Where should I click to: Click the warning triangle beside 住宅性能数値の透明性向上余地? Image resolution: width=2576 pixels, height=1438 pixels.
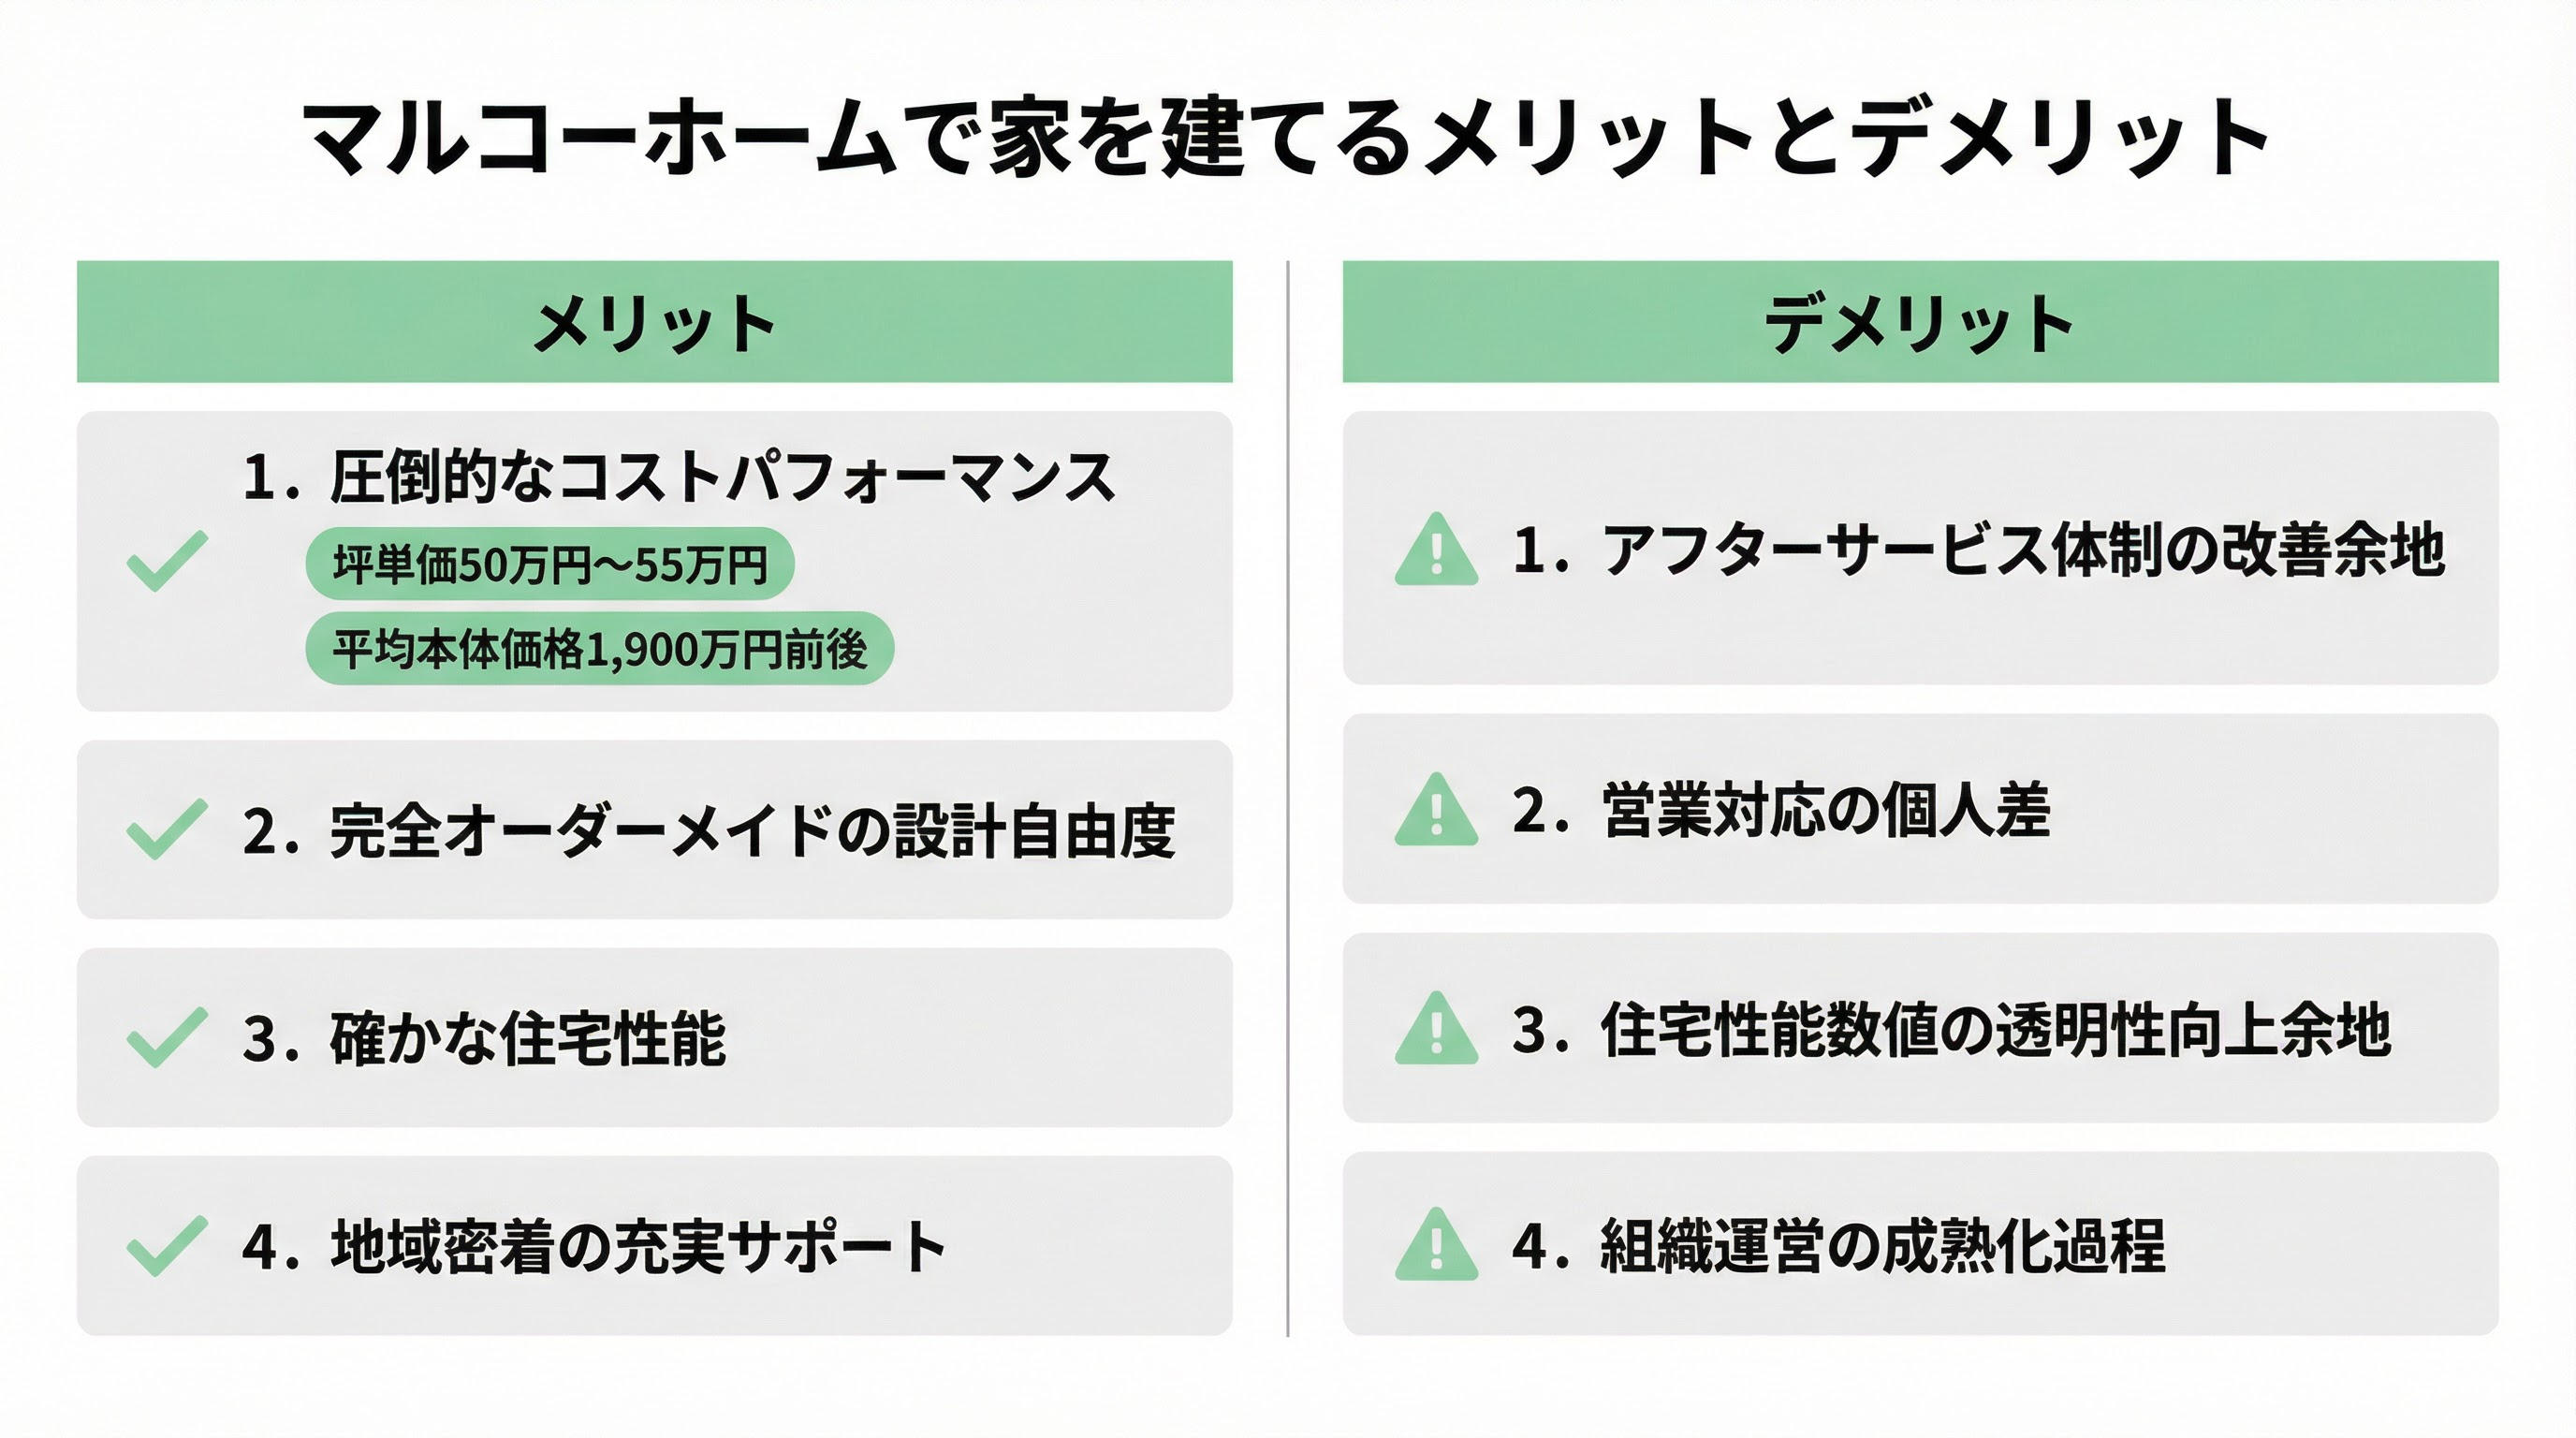click(1436, 1030)
